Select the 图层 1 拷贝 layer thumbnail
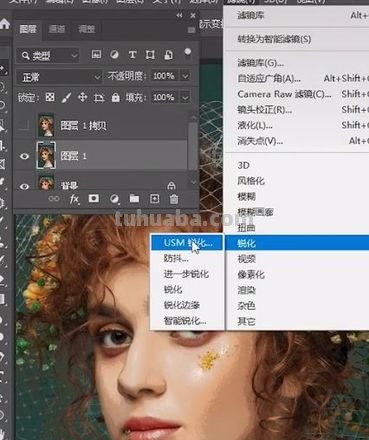Viewport: 369px width, 440px height. point(46,125)
